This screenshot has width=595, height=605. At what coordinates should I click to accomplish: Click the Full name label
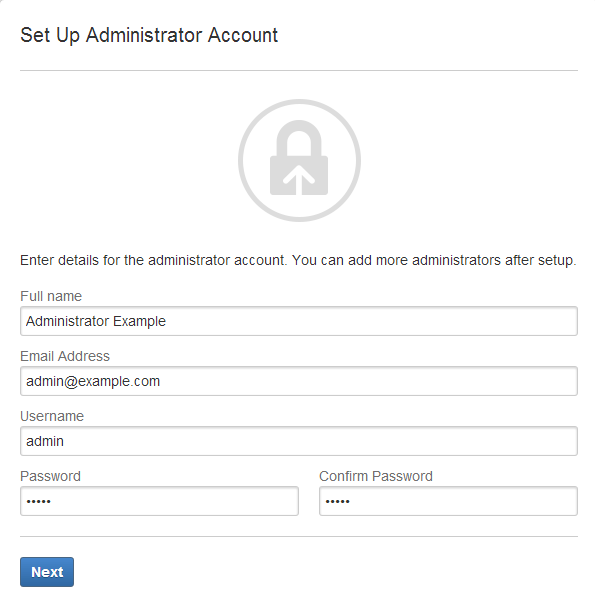pos(51,296)
